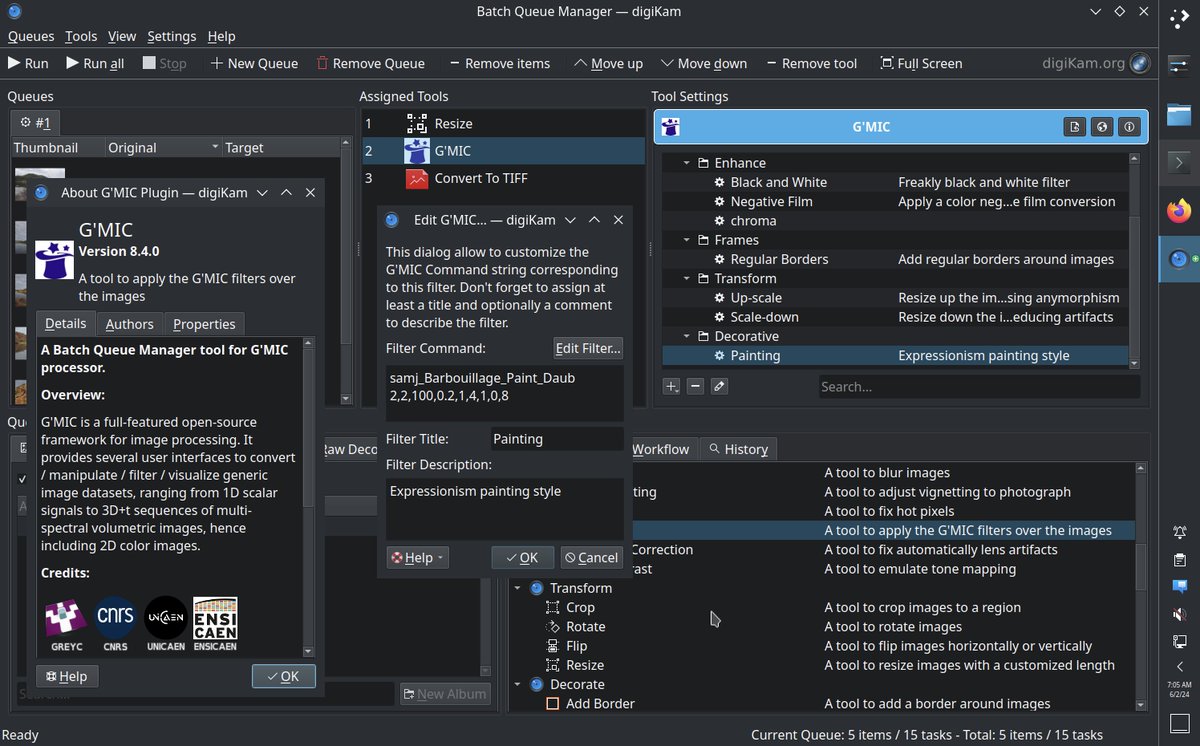Open the Settings menu

pyautogui.click(x=172, y=36)
